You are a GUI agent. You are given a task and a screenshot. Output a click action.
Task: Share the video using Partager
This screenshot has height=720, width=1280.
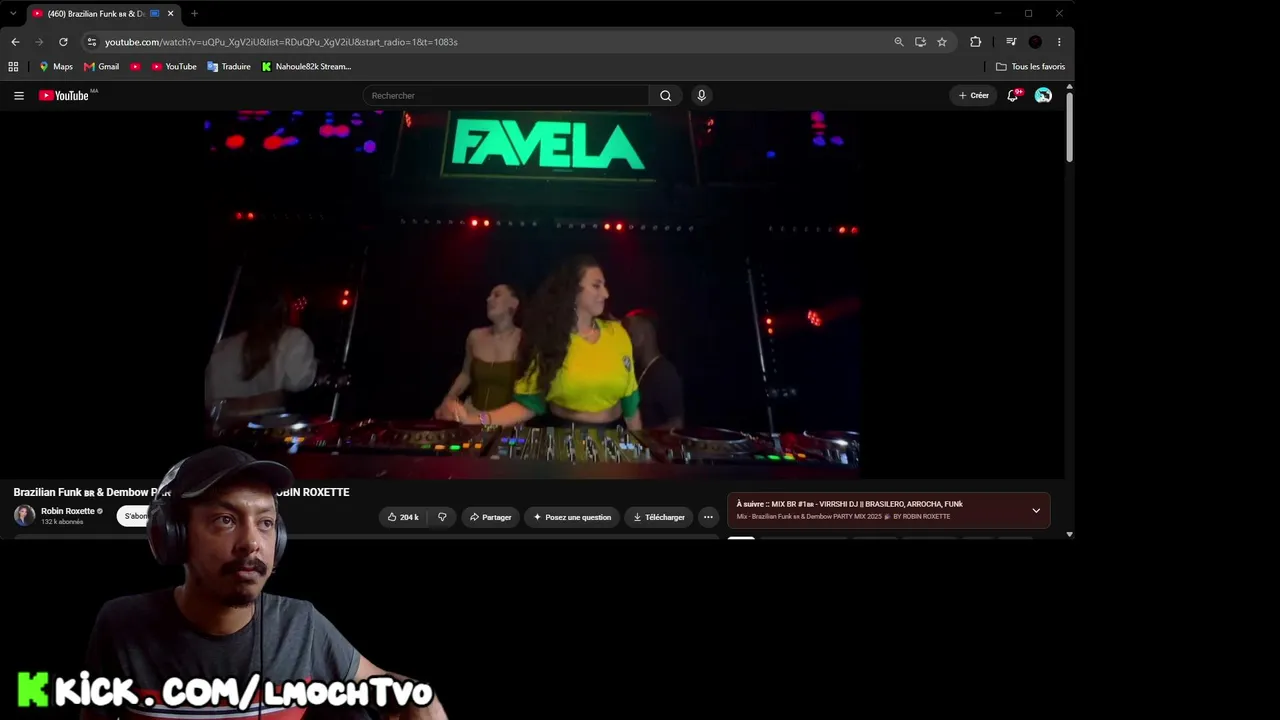coord(490,517)
